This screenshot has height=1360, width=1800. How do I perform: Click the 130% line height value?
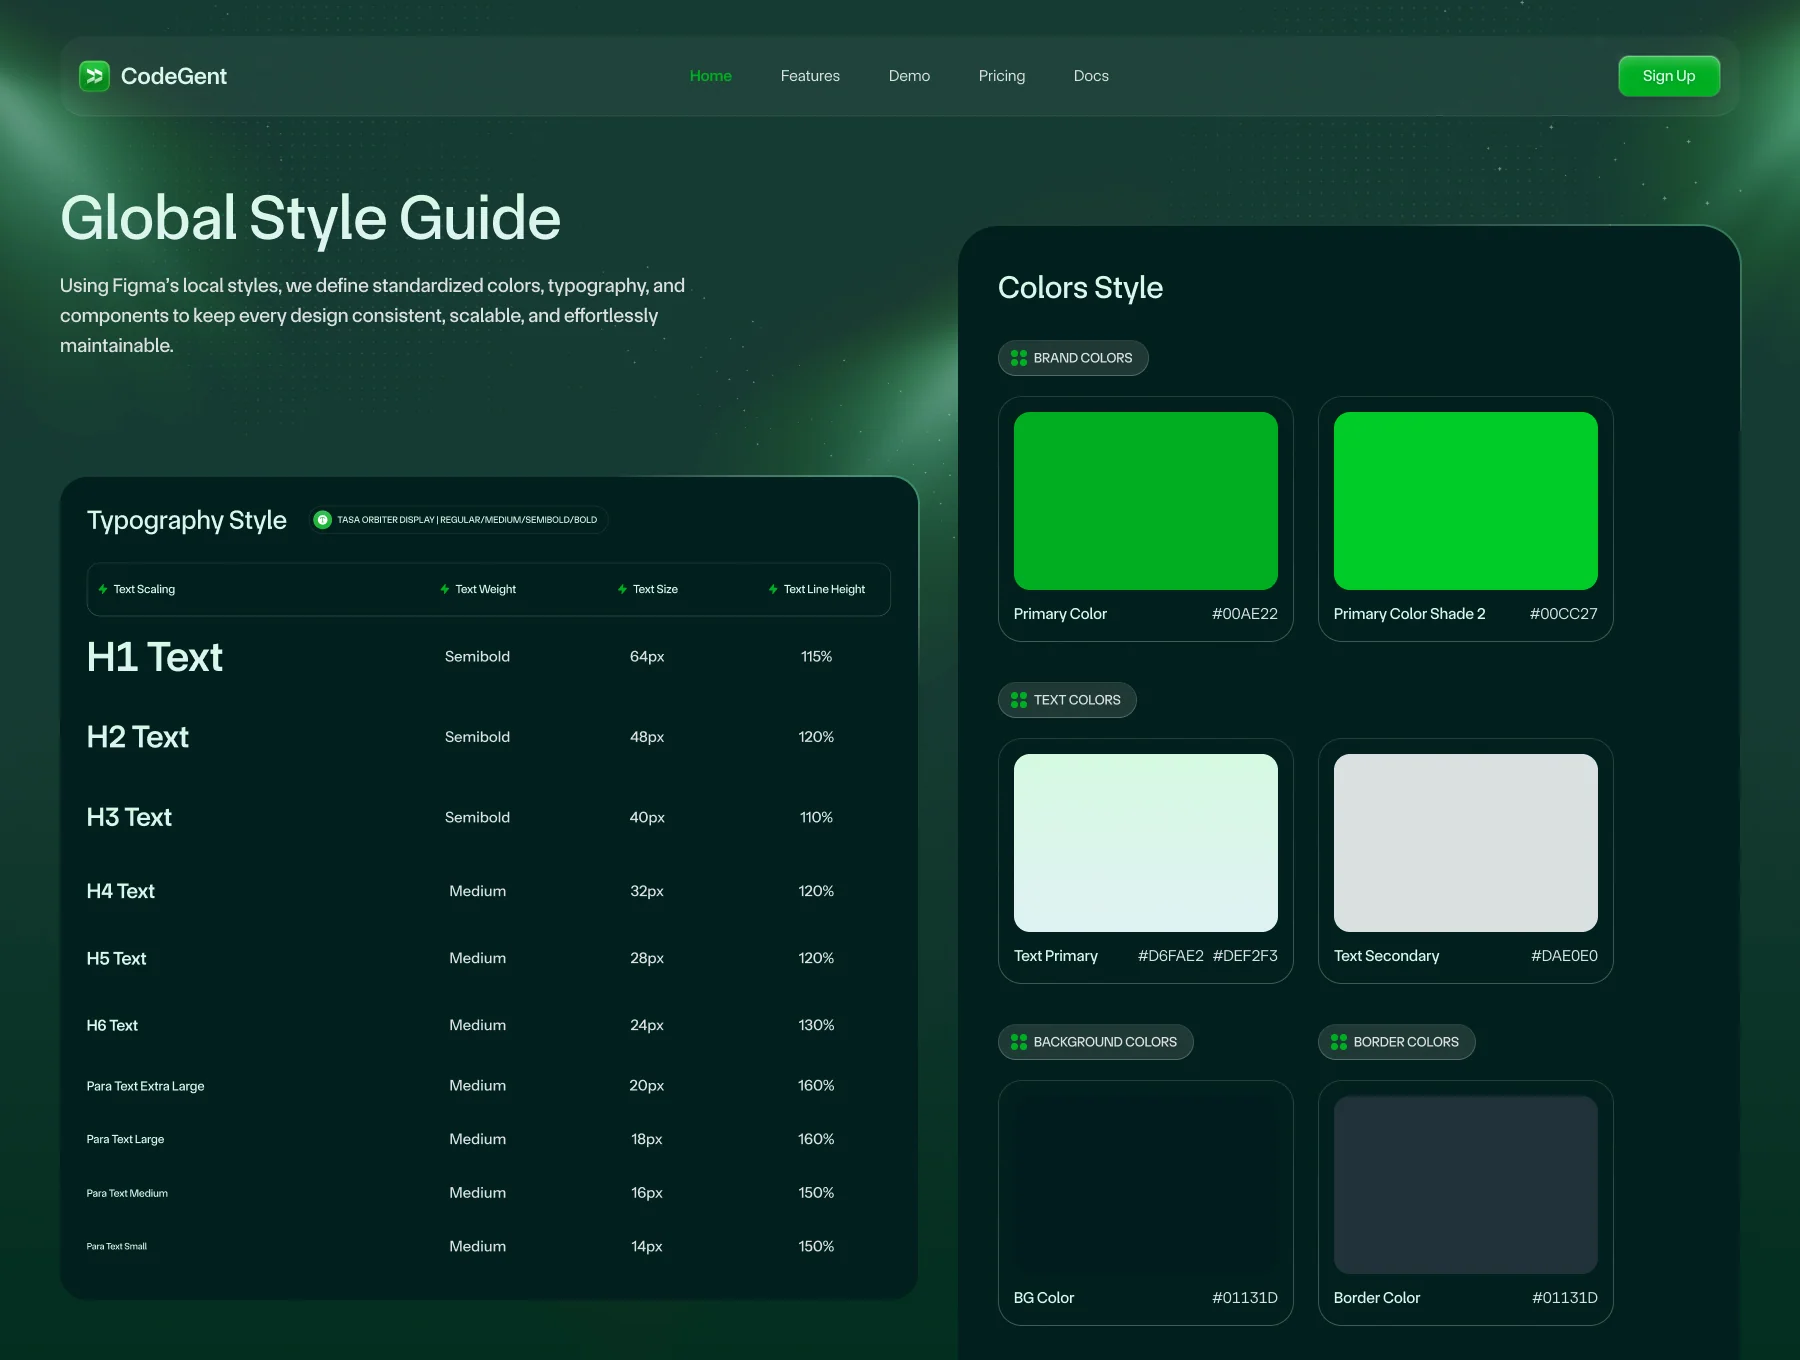[816, 1025]
